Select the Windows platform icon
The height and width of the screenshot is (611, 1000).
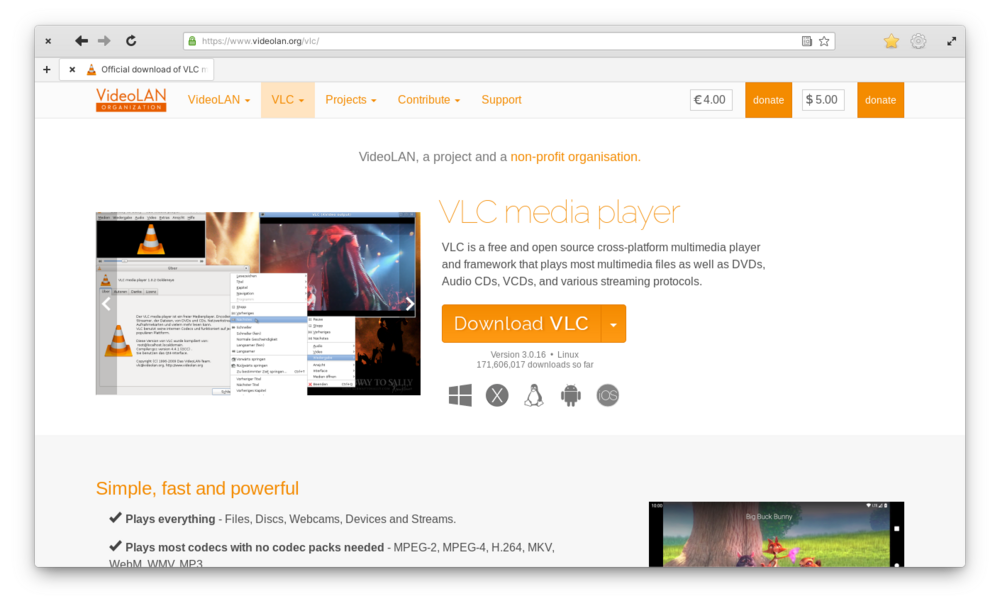click(x=459, y=395)
